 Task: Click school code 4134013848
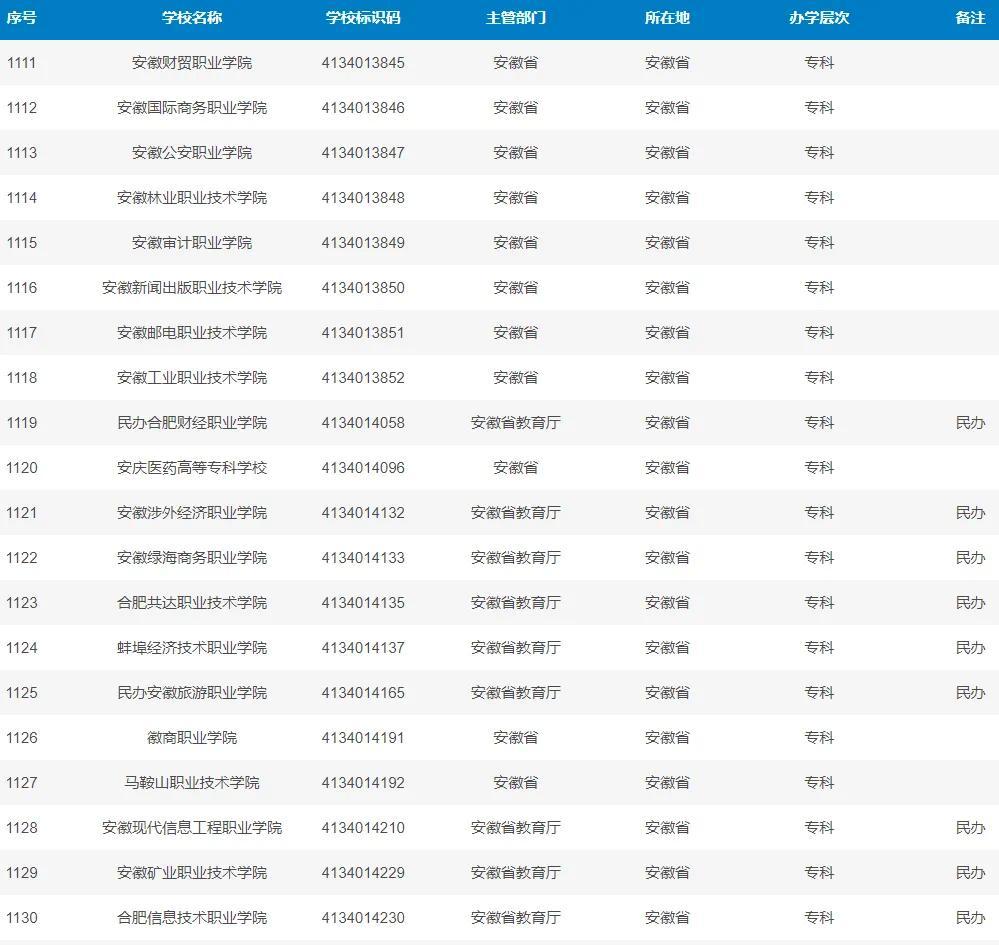(363, 198)
